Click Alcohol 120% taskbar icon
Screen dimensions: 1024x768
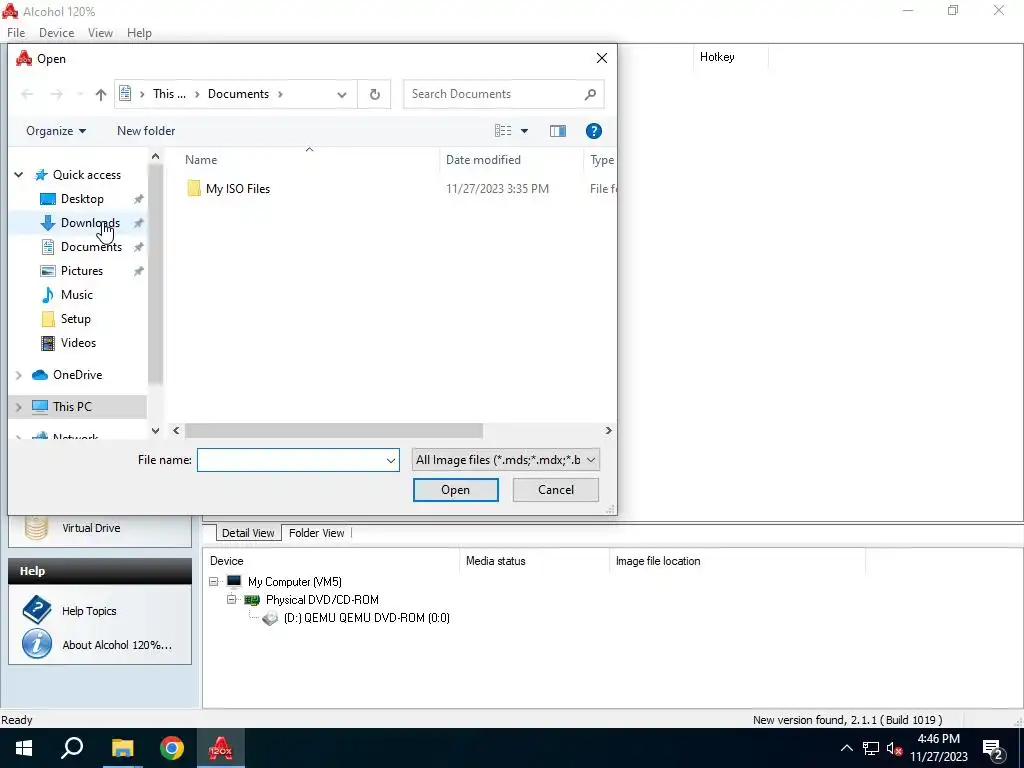tap(221, 748)
